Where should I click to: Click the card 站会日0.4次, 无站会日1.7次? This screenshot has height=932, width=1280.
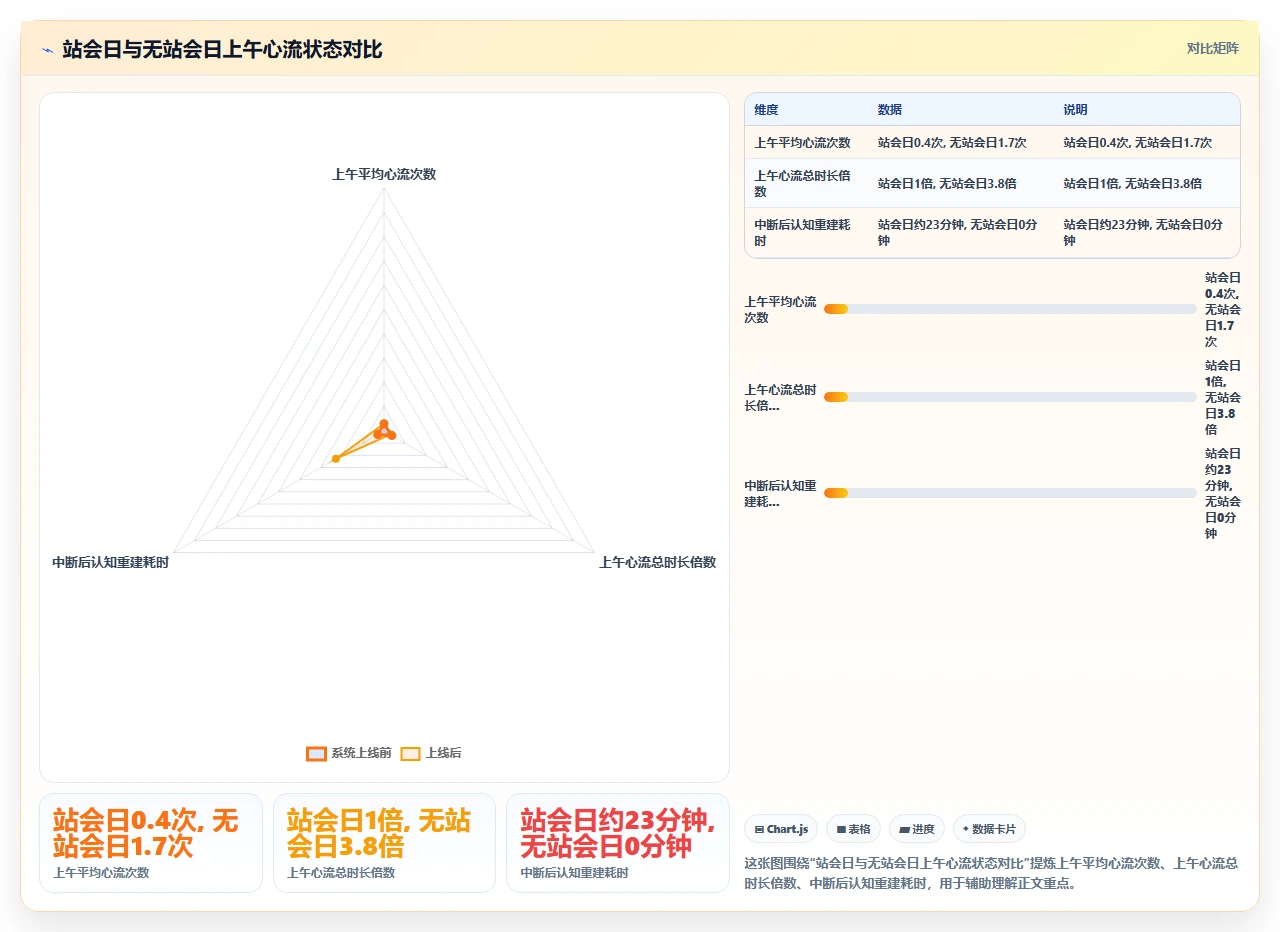(x=151, y=842)
